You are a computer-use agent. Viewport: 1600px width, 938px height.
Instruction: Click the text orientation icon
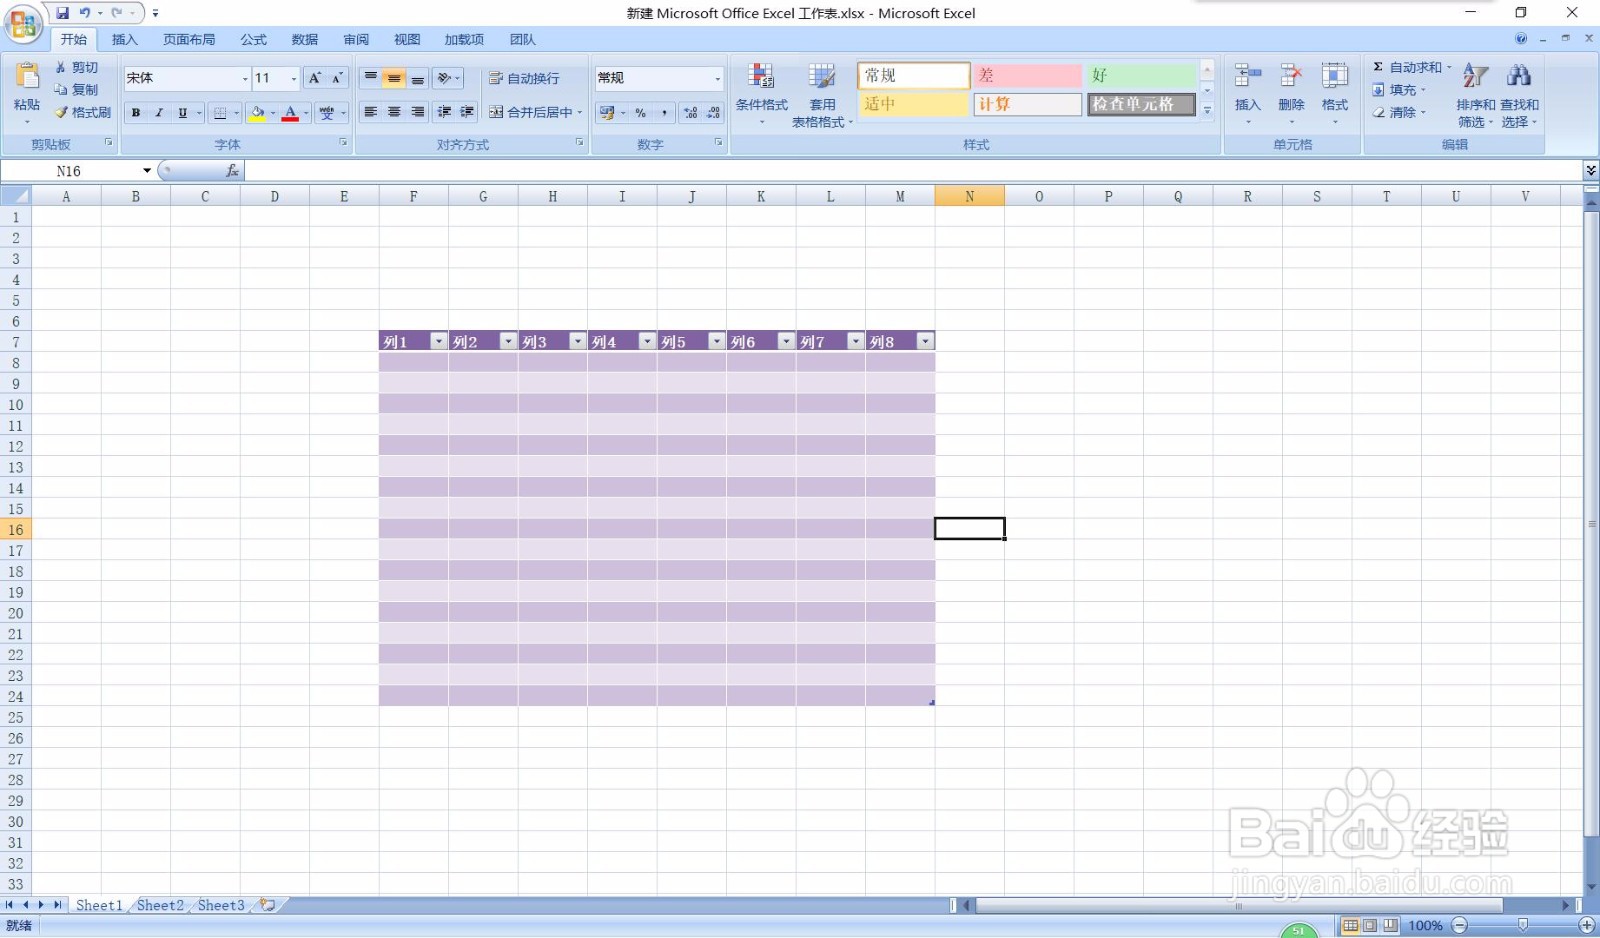coord(444,78)
